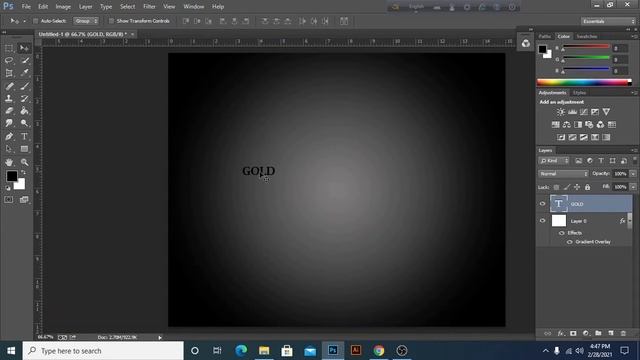
Task: Select the Move tool in toolbox
Action: click(24, 49)
